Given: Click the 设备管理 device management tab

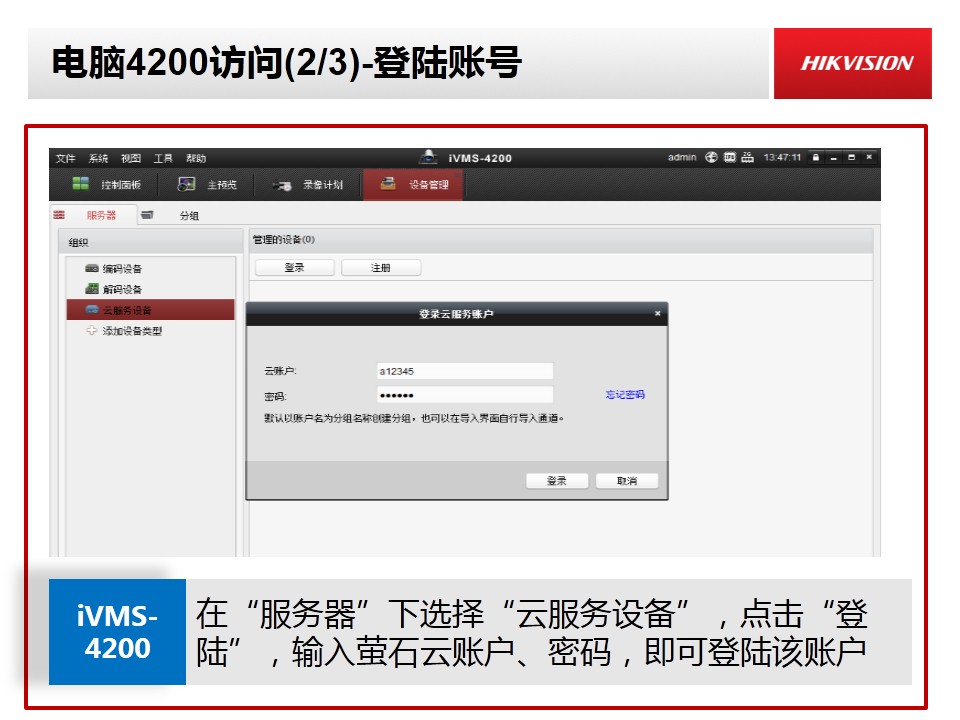Looking at the screenshot, I should click(x=415, y=185).
